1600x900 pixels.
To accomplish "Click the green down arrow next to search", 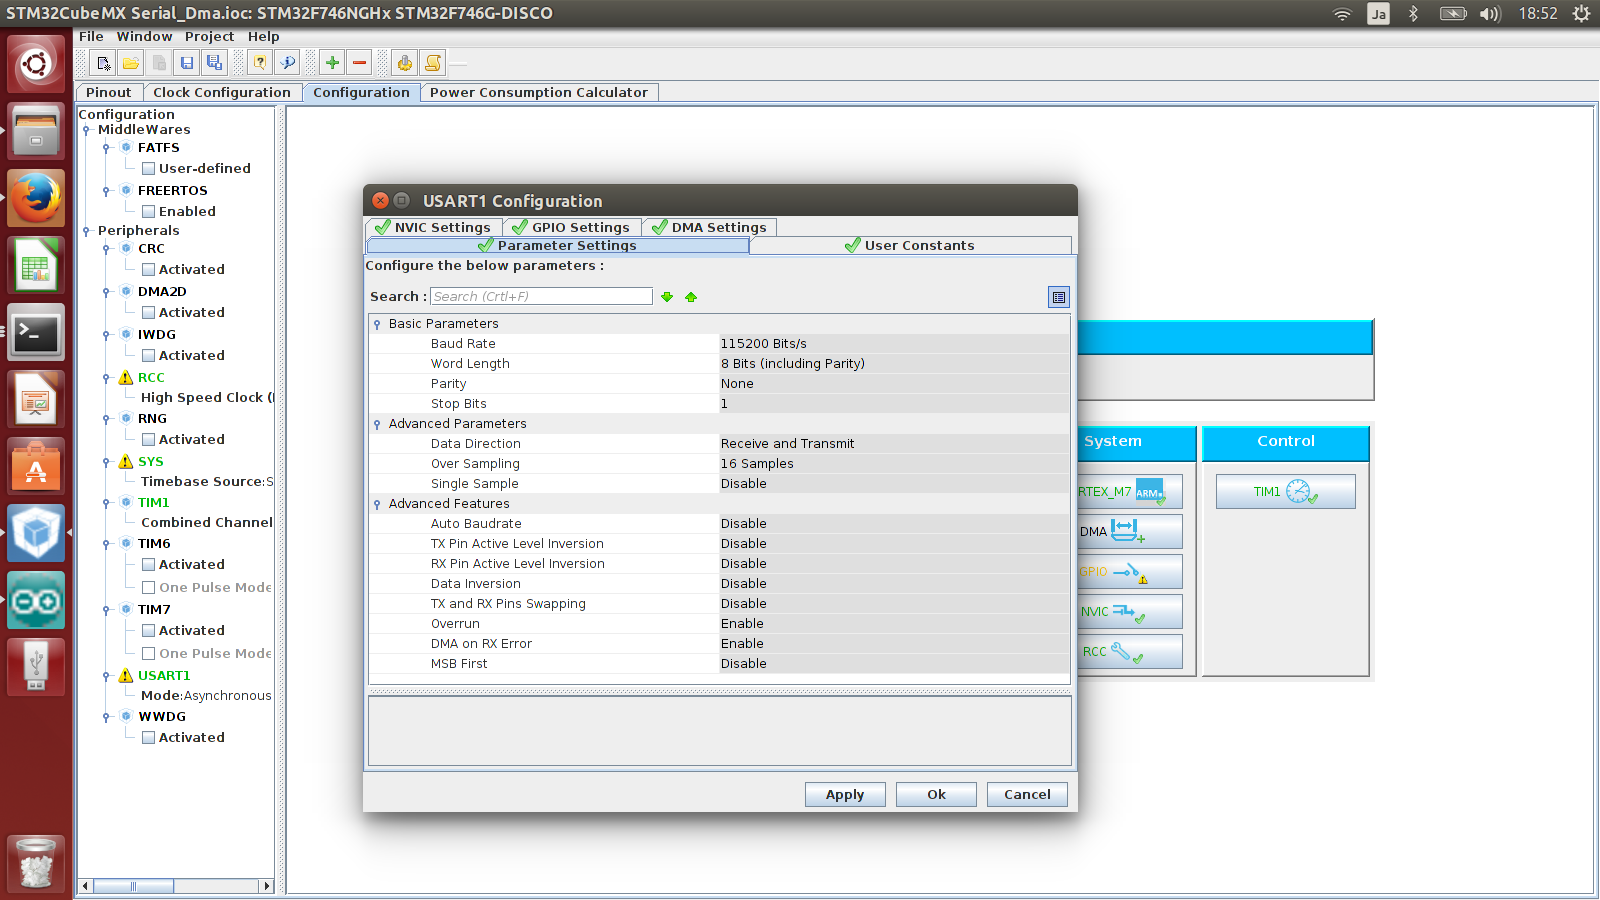I will click(667, 297).
